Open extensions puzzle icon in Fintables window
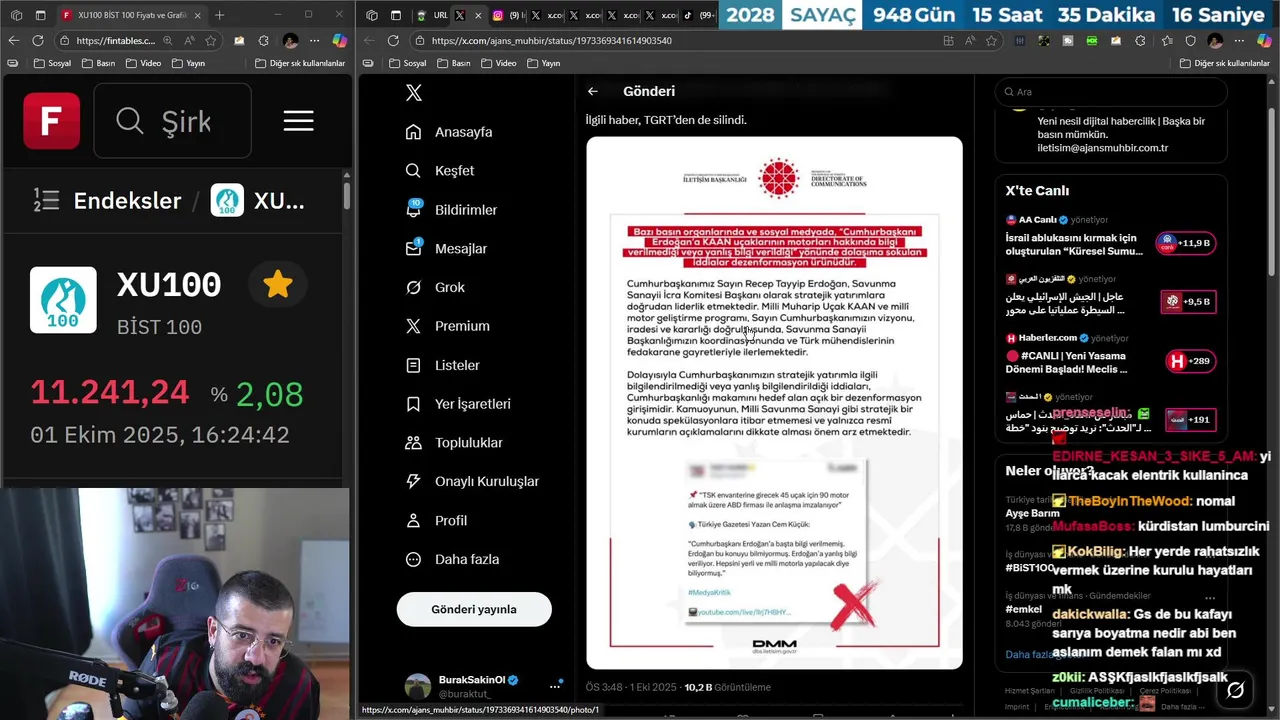Image resolution: width=1280 pixels, height=720 pixels. coord(264,41)
